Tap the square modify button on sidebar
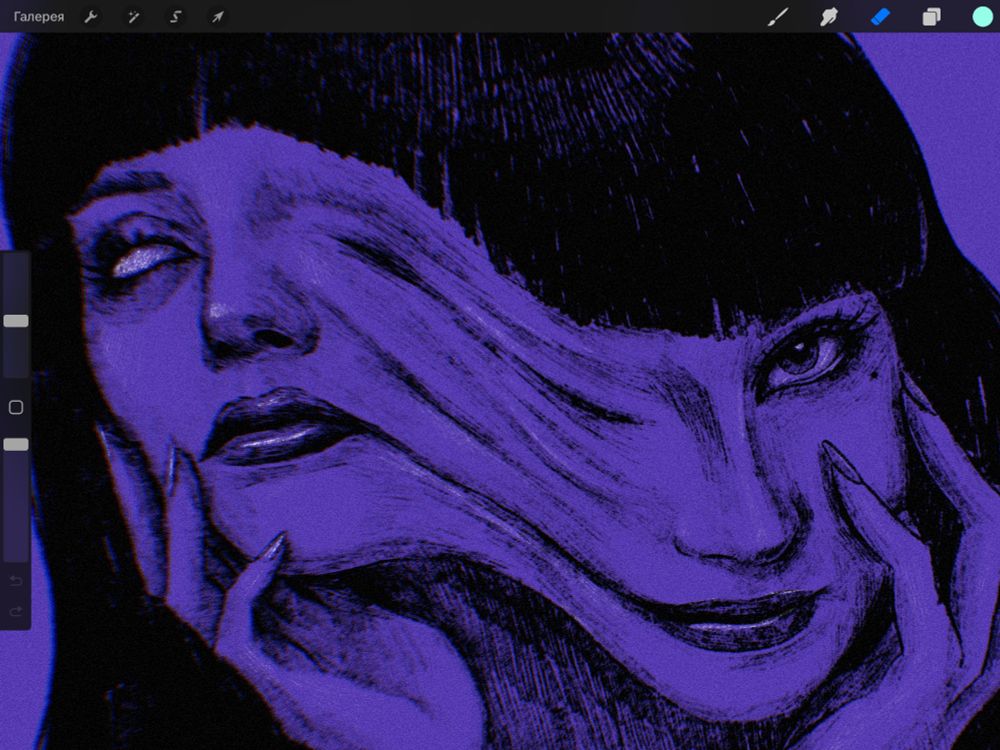The height and width of the screenshot is (750, 1000). [x=16, y=408]
